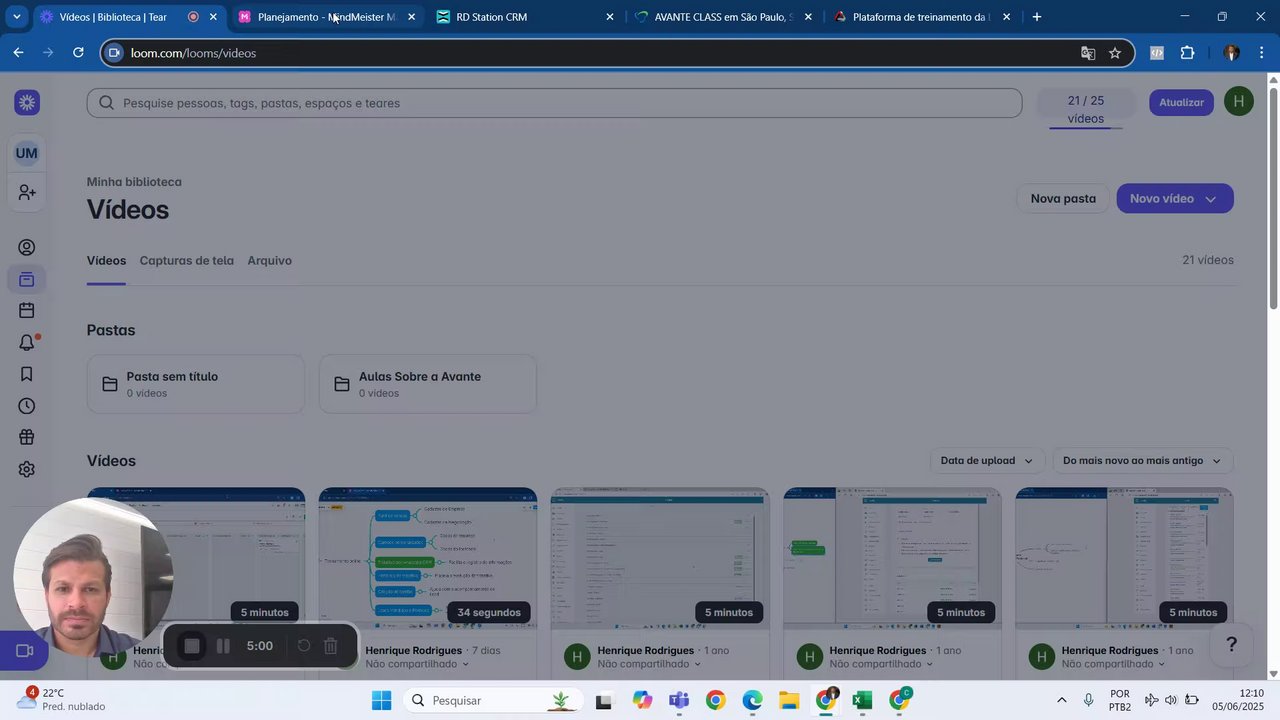Switch to the Arquivo tab
The width and height of the screenshot is (1280, 720).
pyautogui.click(x=270, y=260)
